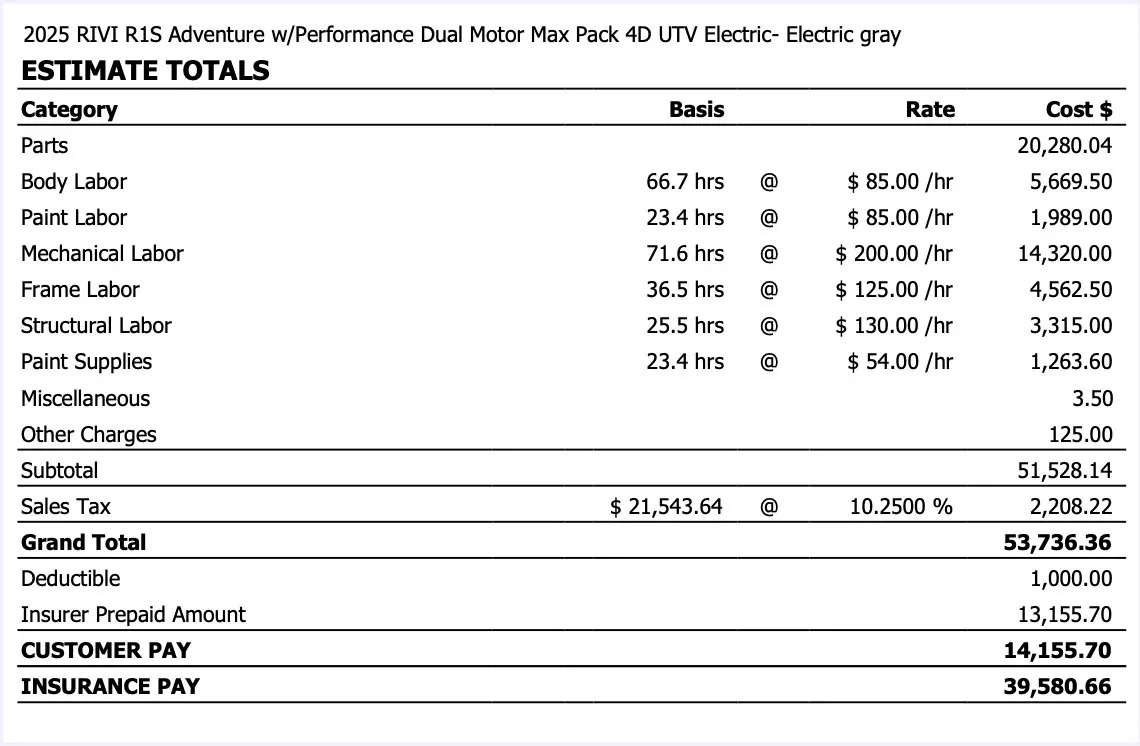Click the Mechanical Labor $200.00 /hr rate

click(x=894, y=254)
